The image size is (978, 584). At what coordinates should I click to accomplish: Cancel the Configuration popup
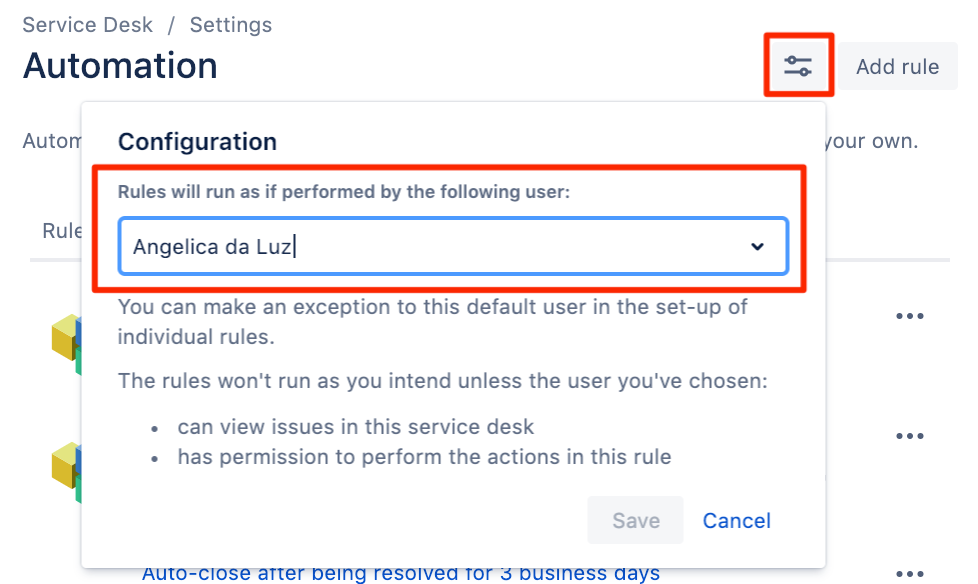pos(736,520)
